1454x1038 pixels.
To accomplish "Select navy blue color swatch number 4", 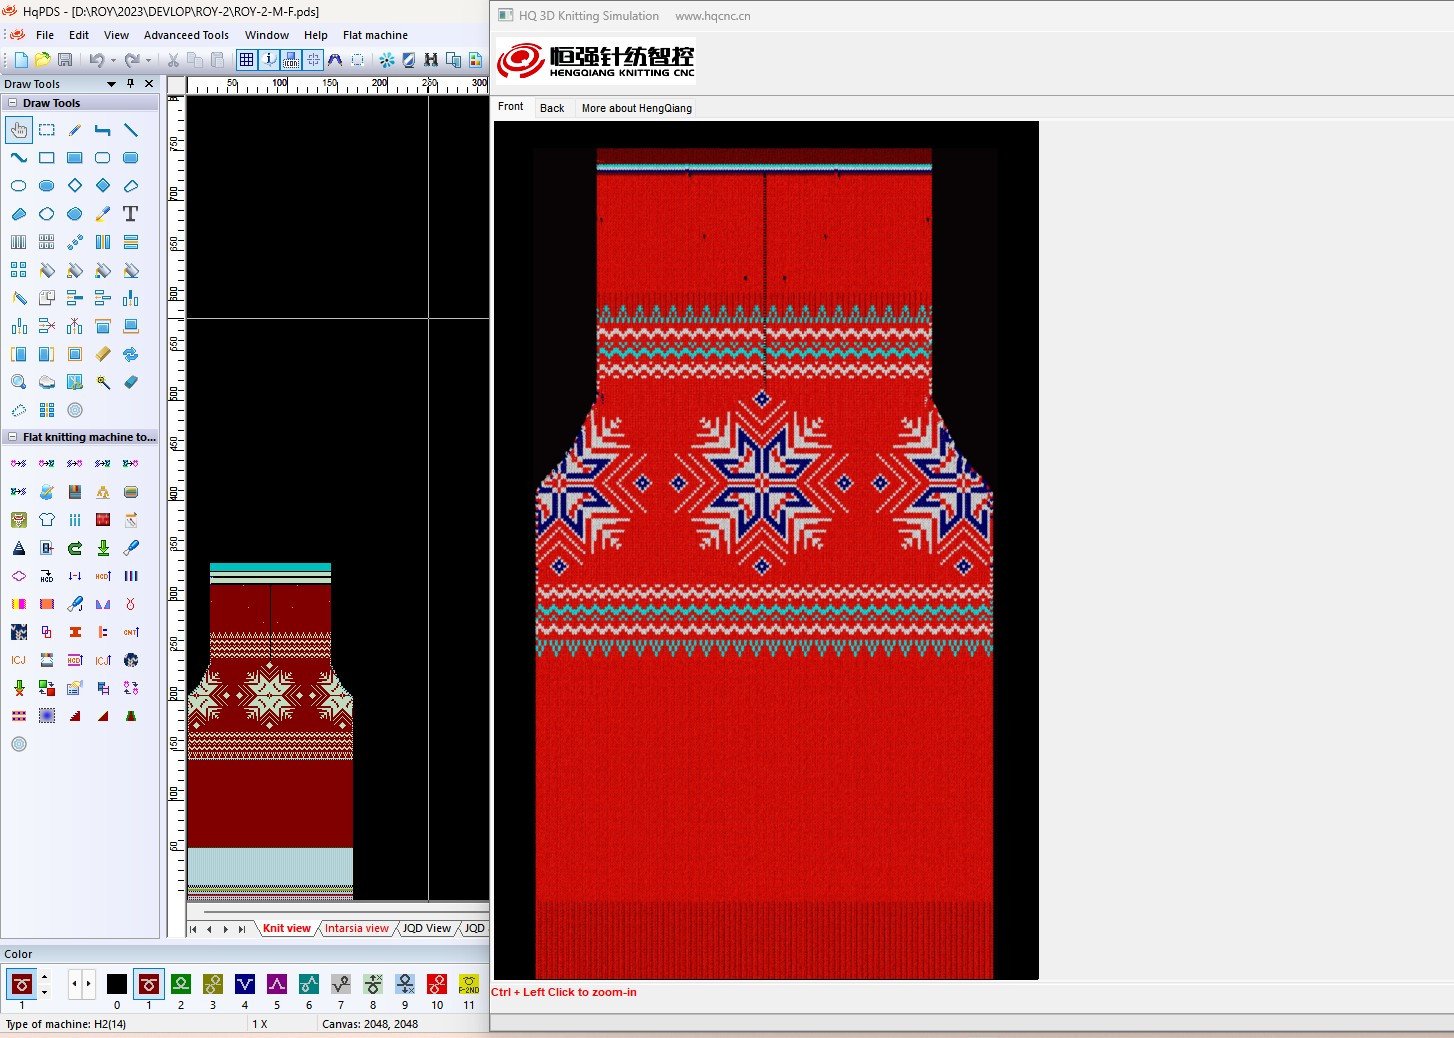I will [x=245, y=984].
